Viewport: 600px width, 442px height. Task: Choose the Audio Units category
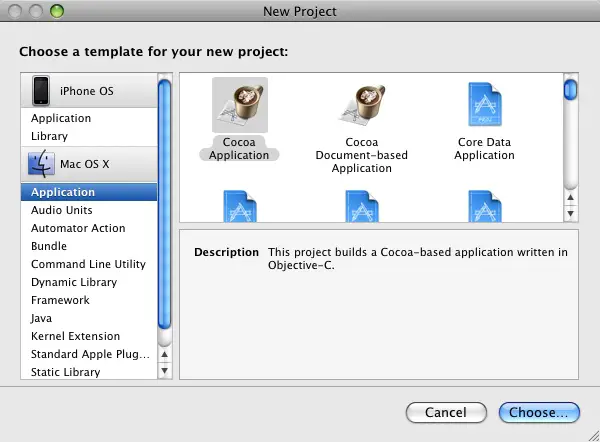62,210
